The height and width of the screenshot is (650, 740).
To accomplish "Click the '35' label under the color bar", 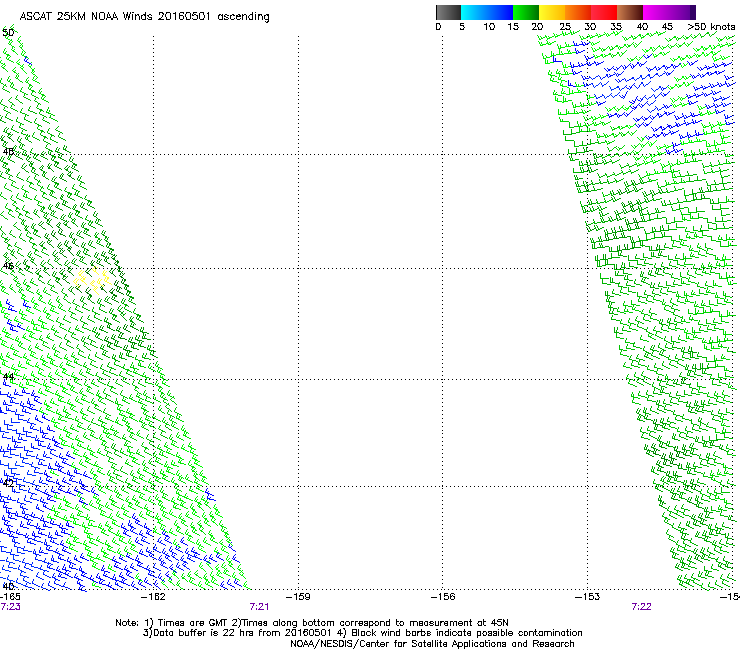I will point(616,27).
